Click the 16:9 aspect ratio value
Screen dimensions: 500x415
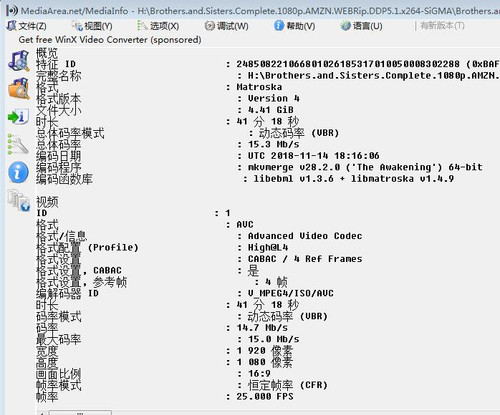point(259,373)
